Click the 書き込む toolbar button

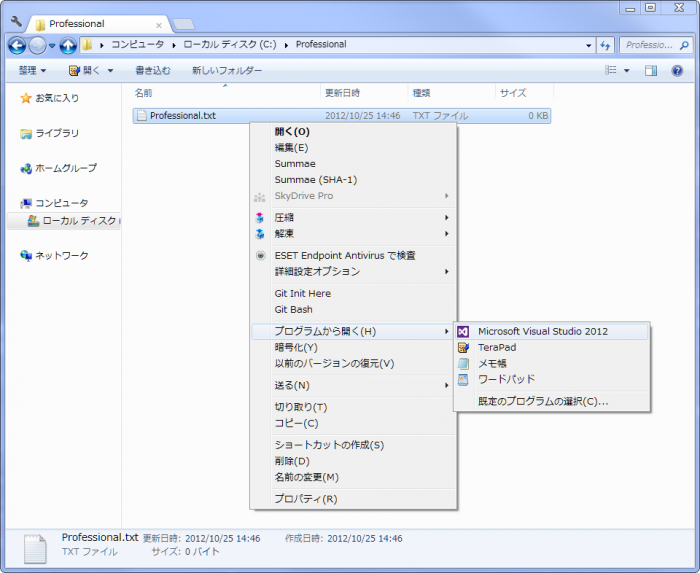pyautogui.click(x=153, y=71)
